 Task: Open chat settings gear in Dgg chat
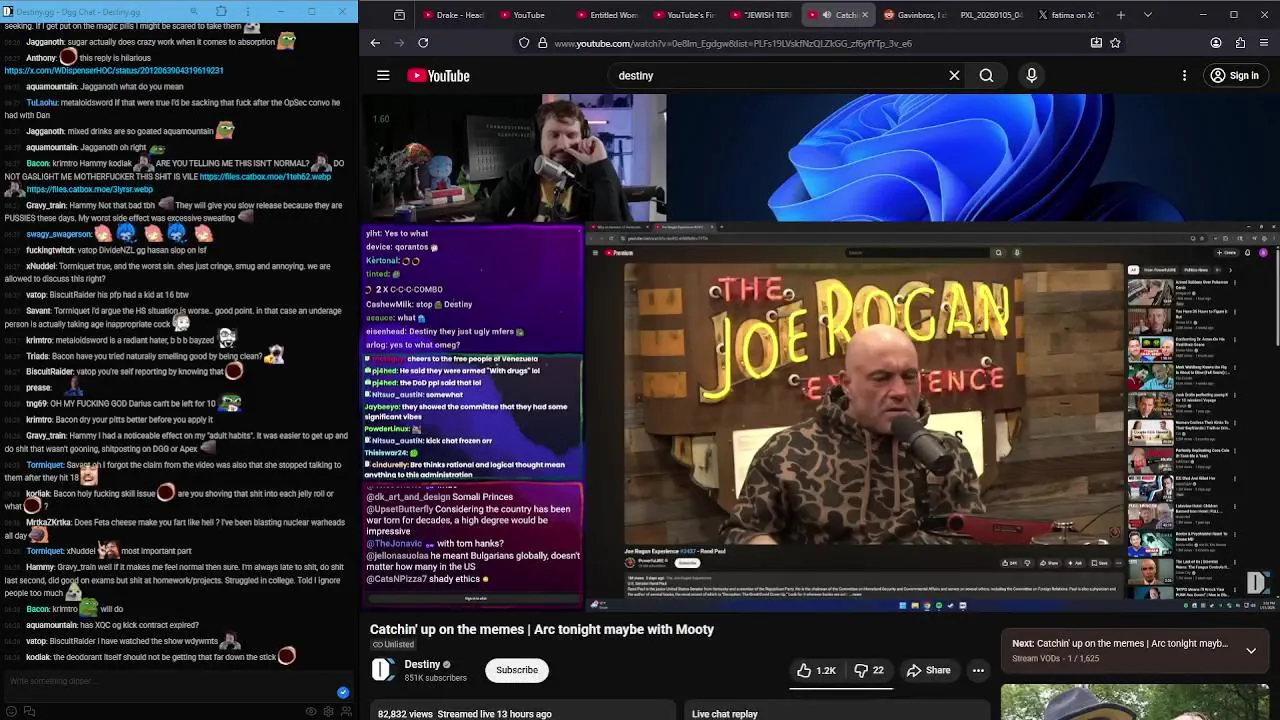329,711
